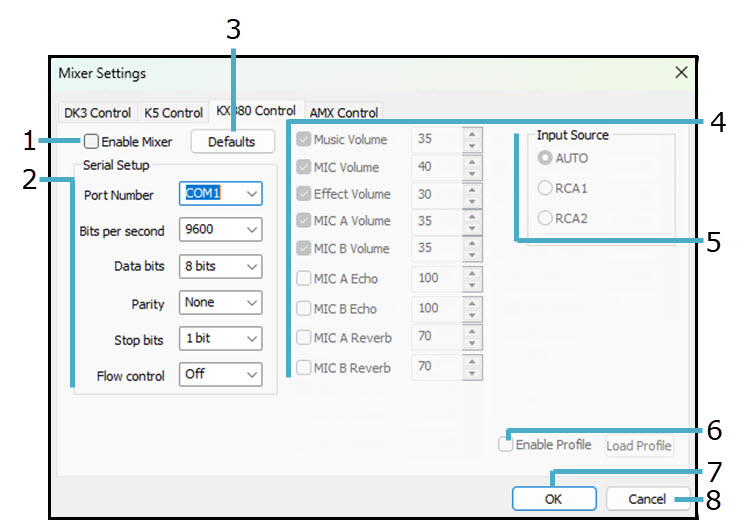Select the RCA2 input source

pos(545,217)
